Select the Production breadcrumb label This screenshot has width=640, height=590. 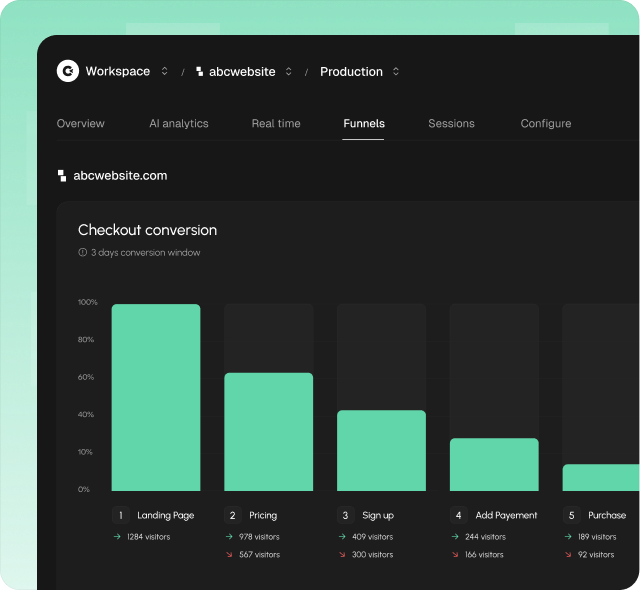click(x=351, y=72)
